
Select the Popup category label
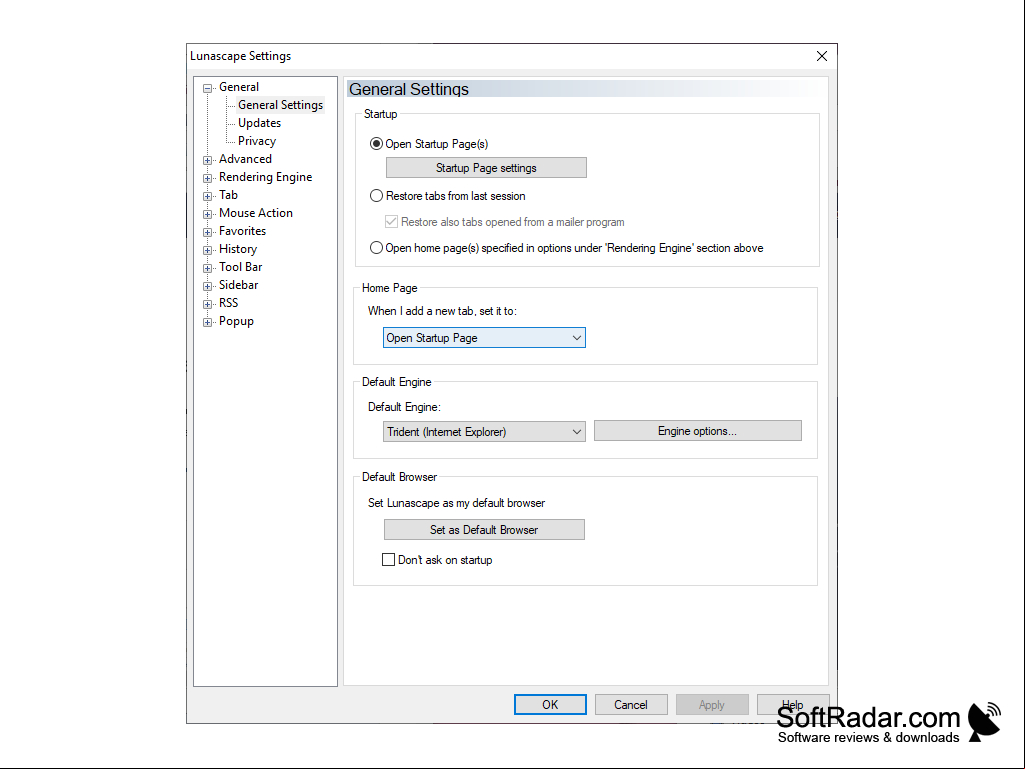tap(236, 321)
